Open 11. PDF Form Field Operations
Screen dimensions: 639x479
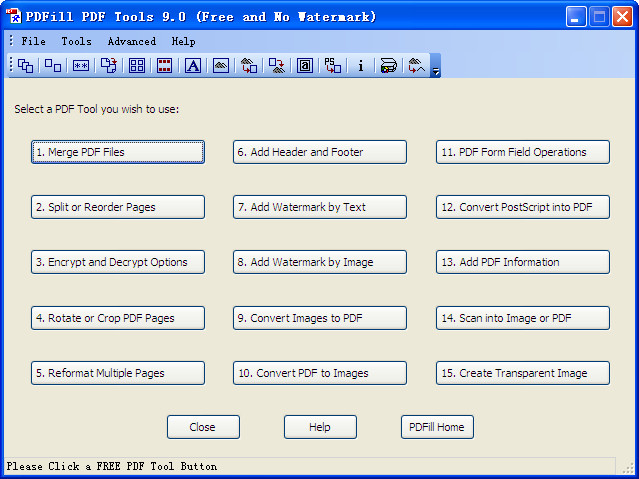coord(523,152)
